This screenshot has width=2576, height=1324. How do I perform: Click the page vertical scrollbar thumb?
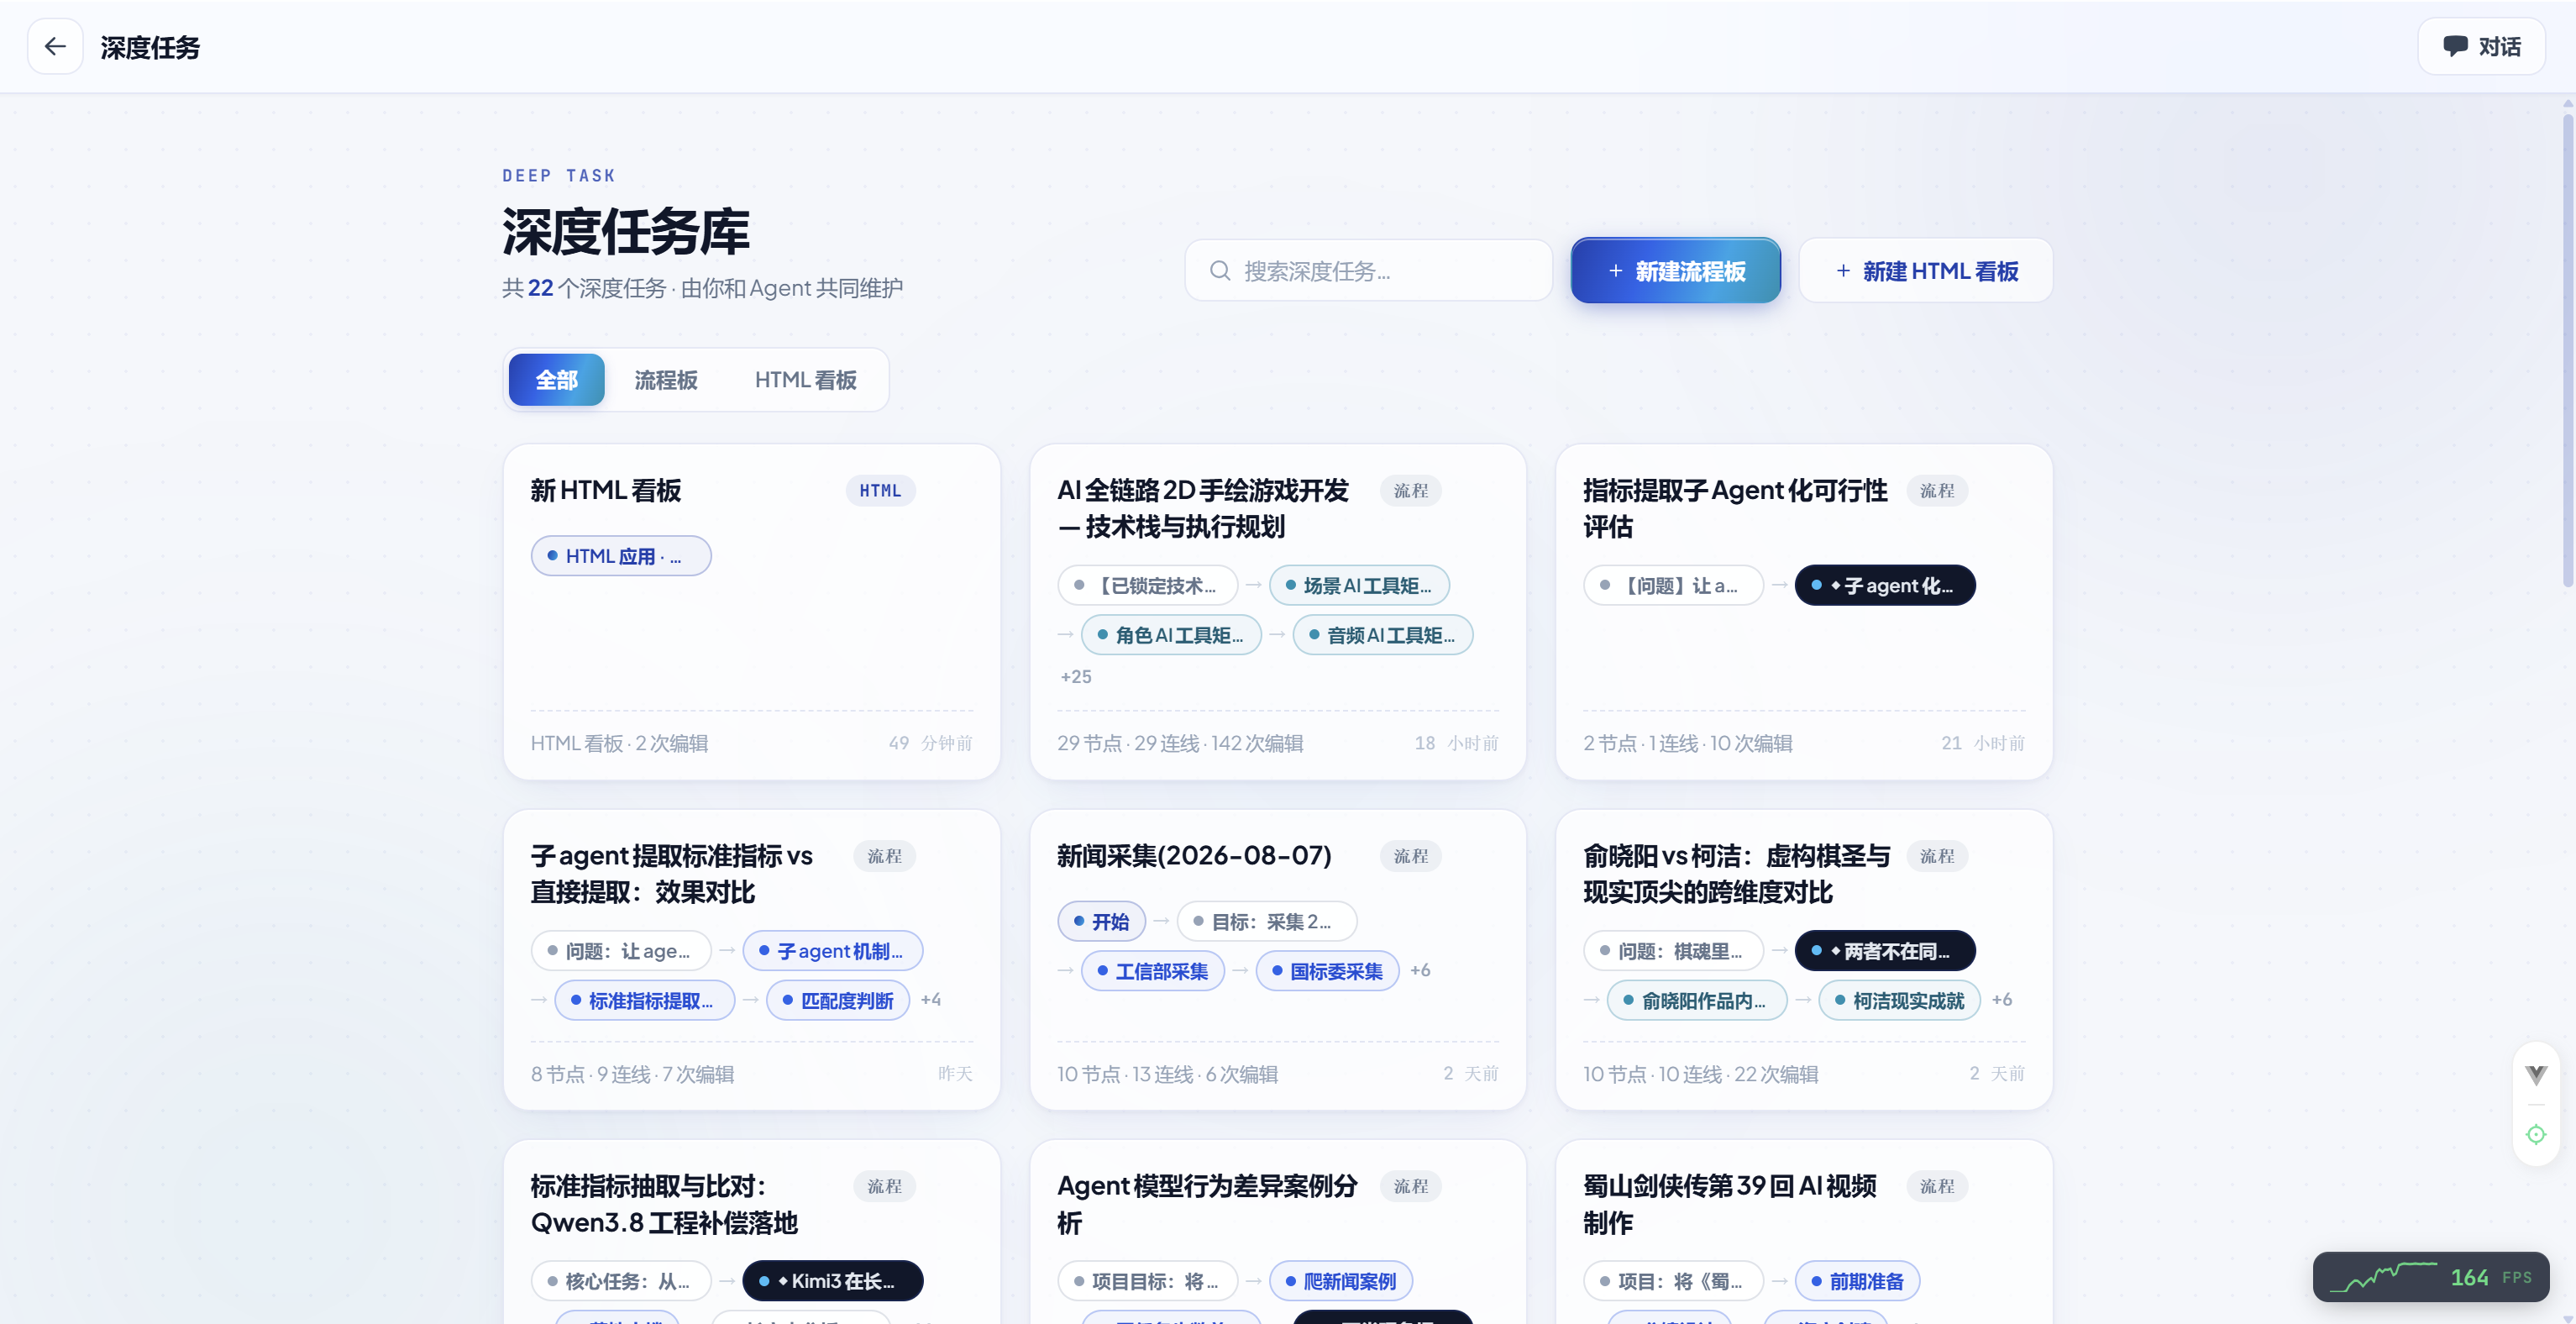click(x=2568, y=350)
